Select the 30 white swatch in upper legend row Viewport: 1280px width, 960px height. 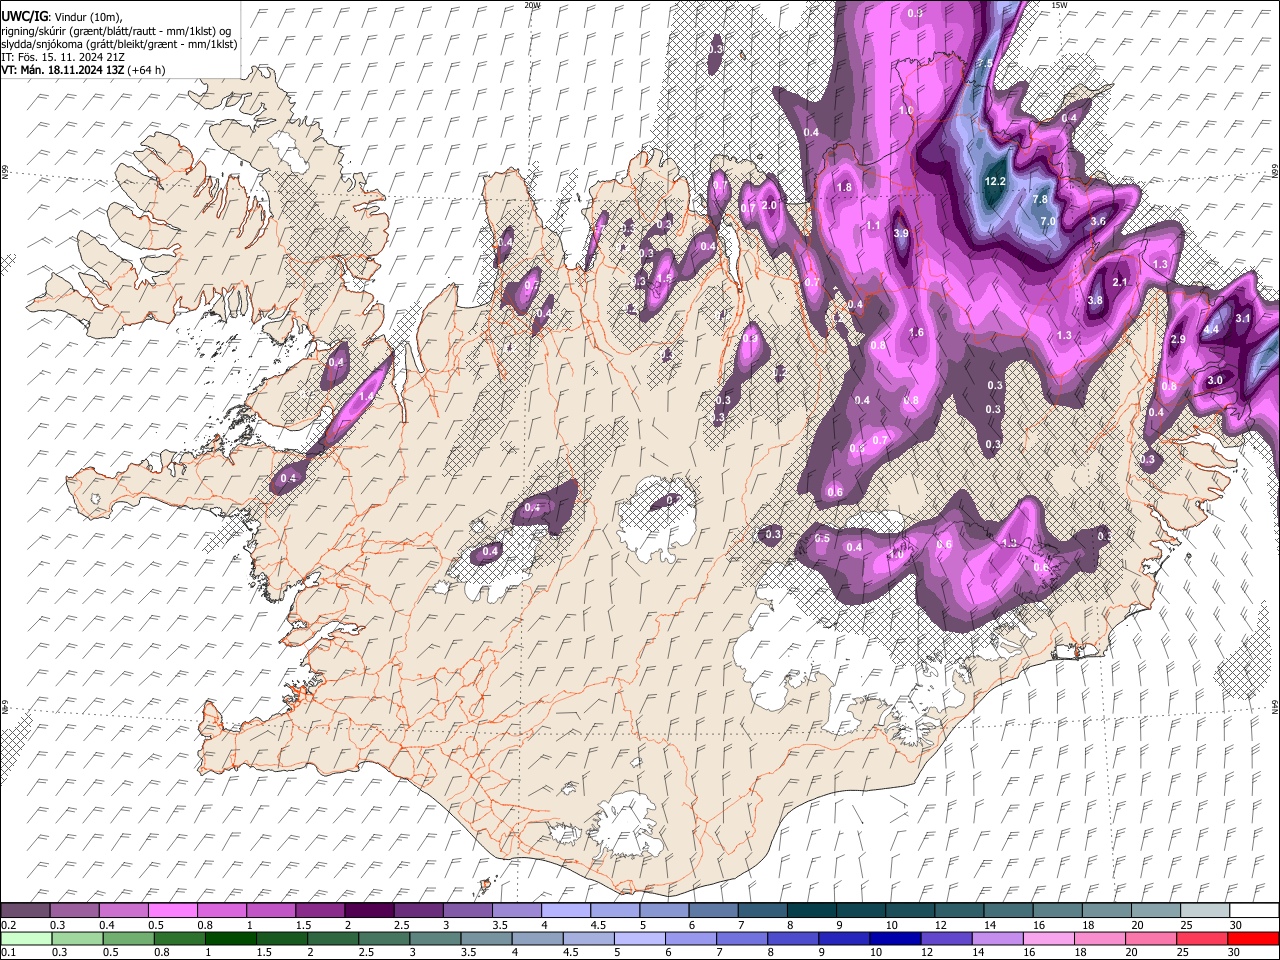pos(1253,910)
